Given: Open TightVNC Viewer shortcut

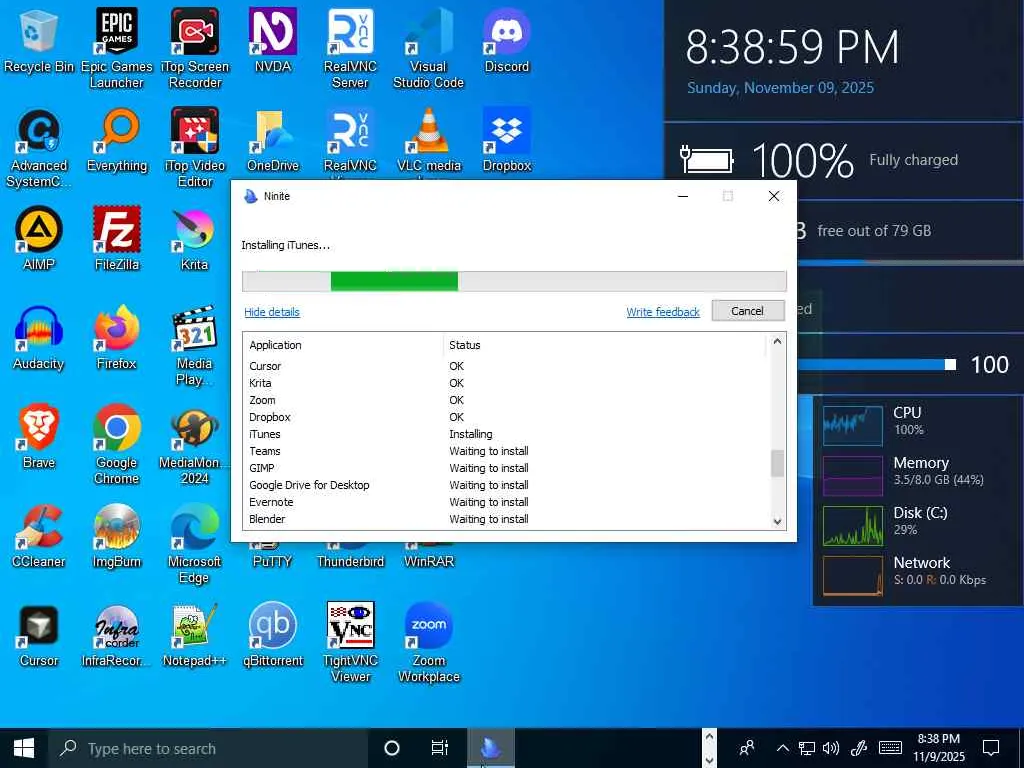Looking at the screenshot, I should pyautogui.click(x=351, y=643).
